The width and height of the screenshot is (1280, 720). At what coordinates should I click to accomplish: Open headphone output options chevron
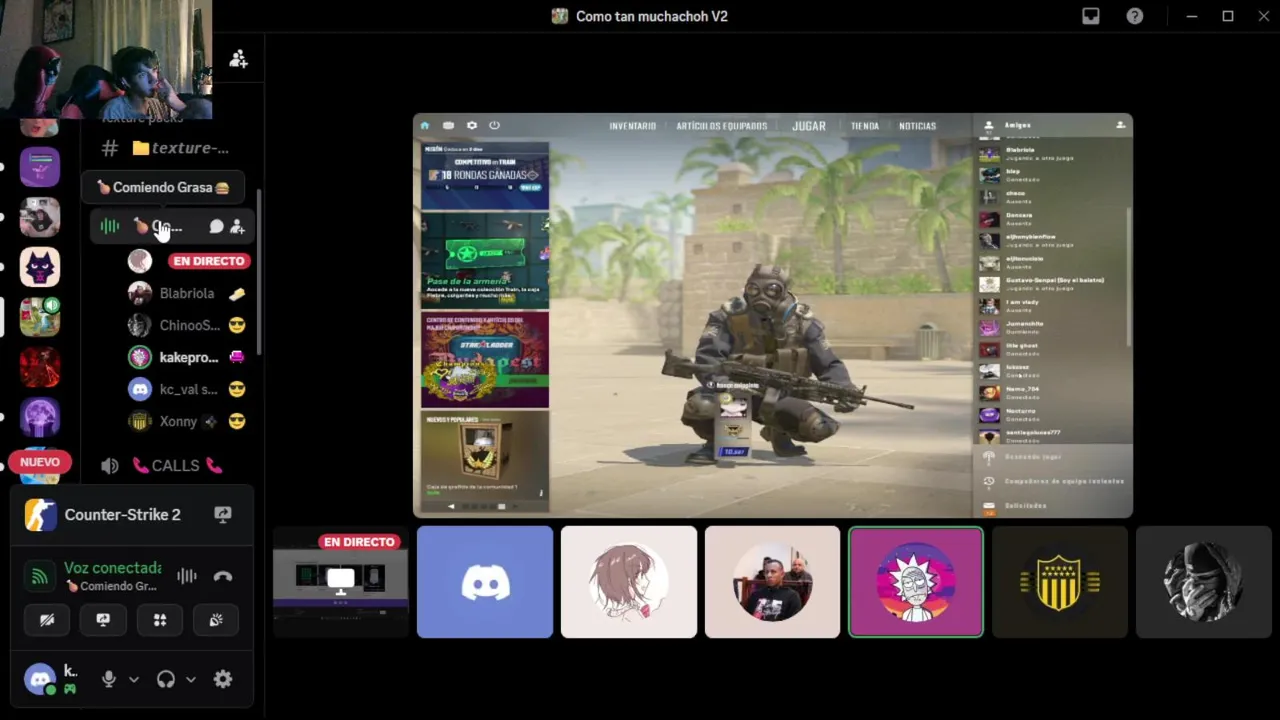pyautogui.click(x=191, y=679)
